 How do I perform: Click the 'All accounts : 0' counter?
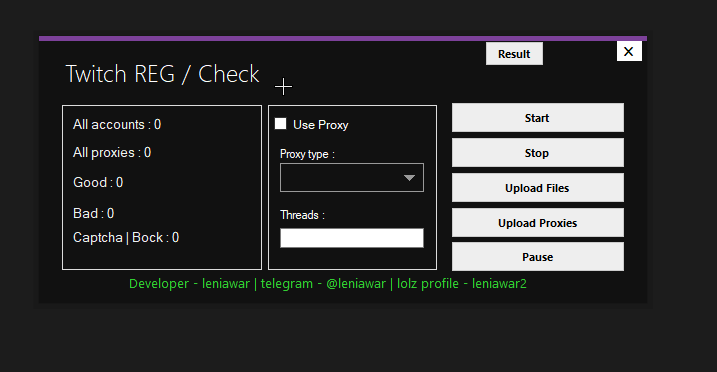coord(117,124)
